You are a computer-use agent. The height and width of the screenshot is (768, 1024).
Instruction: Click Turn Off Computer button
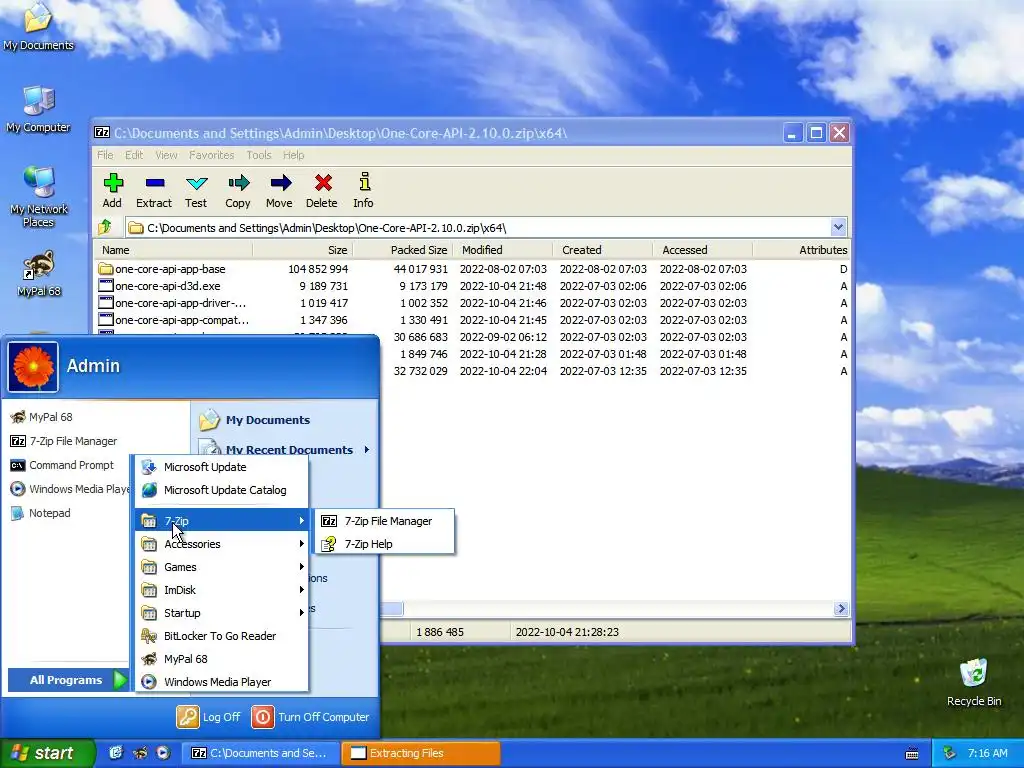pos(310,717)
